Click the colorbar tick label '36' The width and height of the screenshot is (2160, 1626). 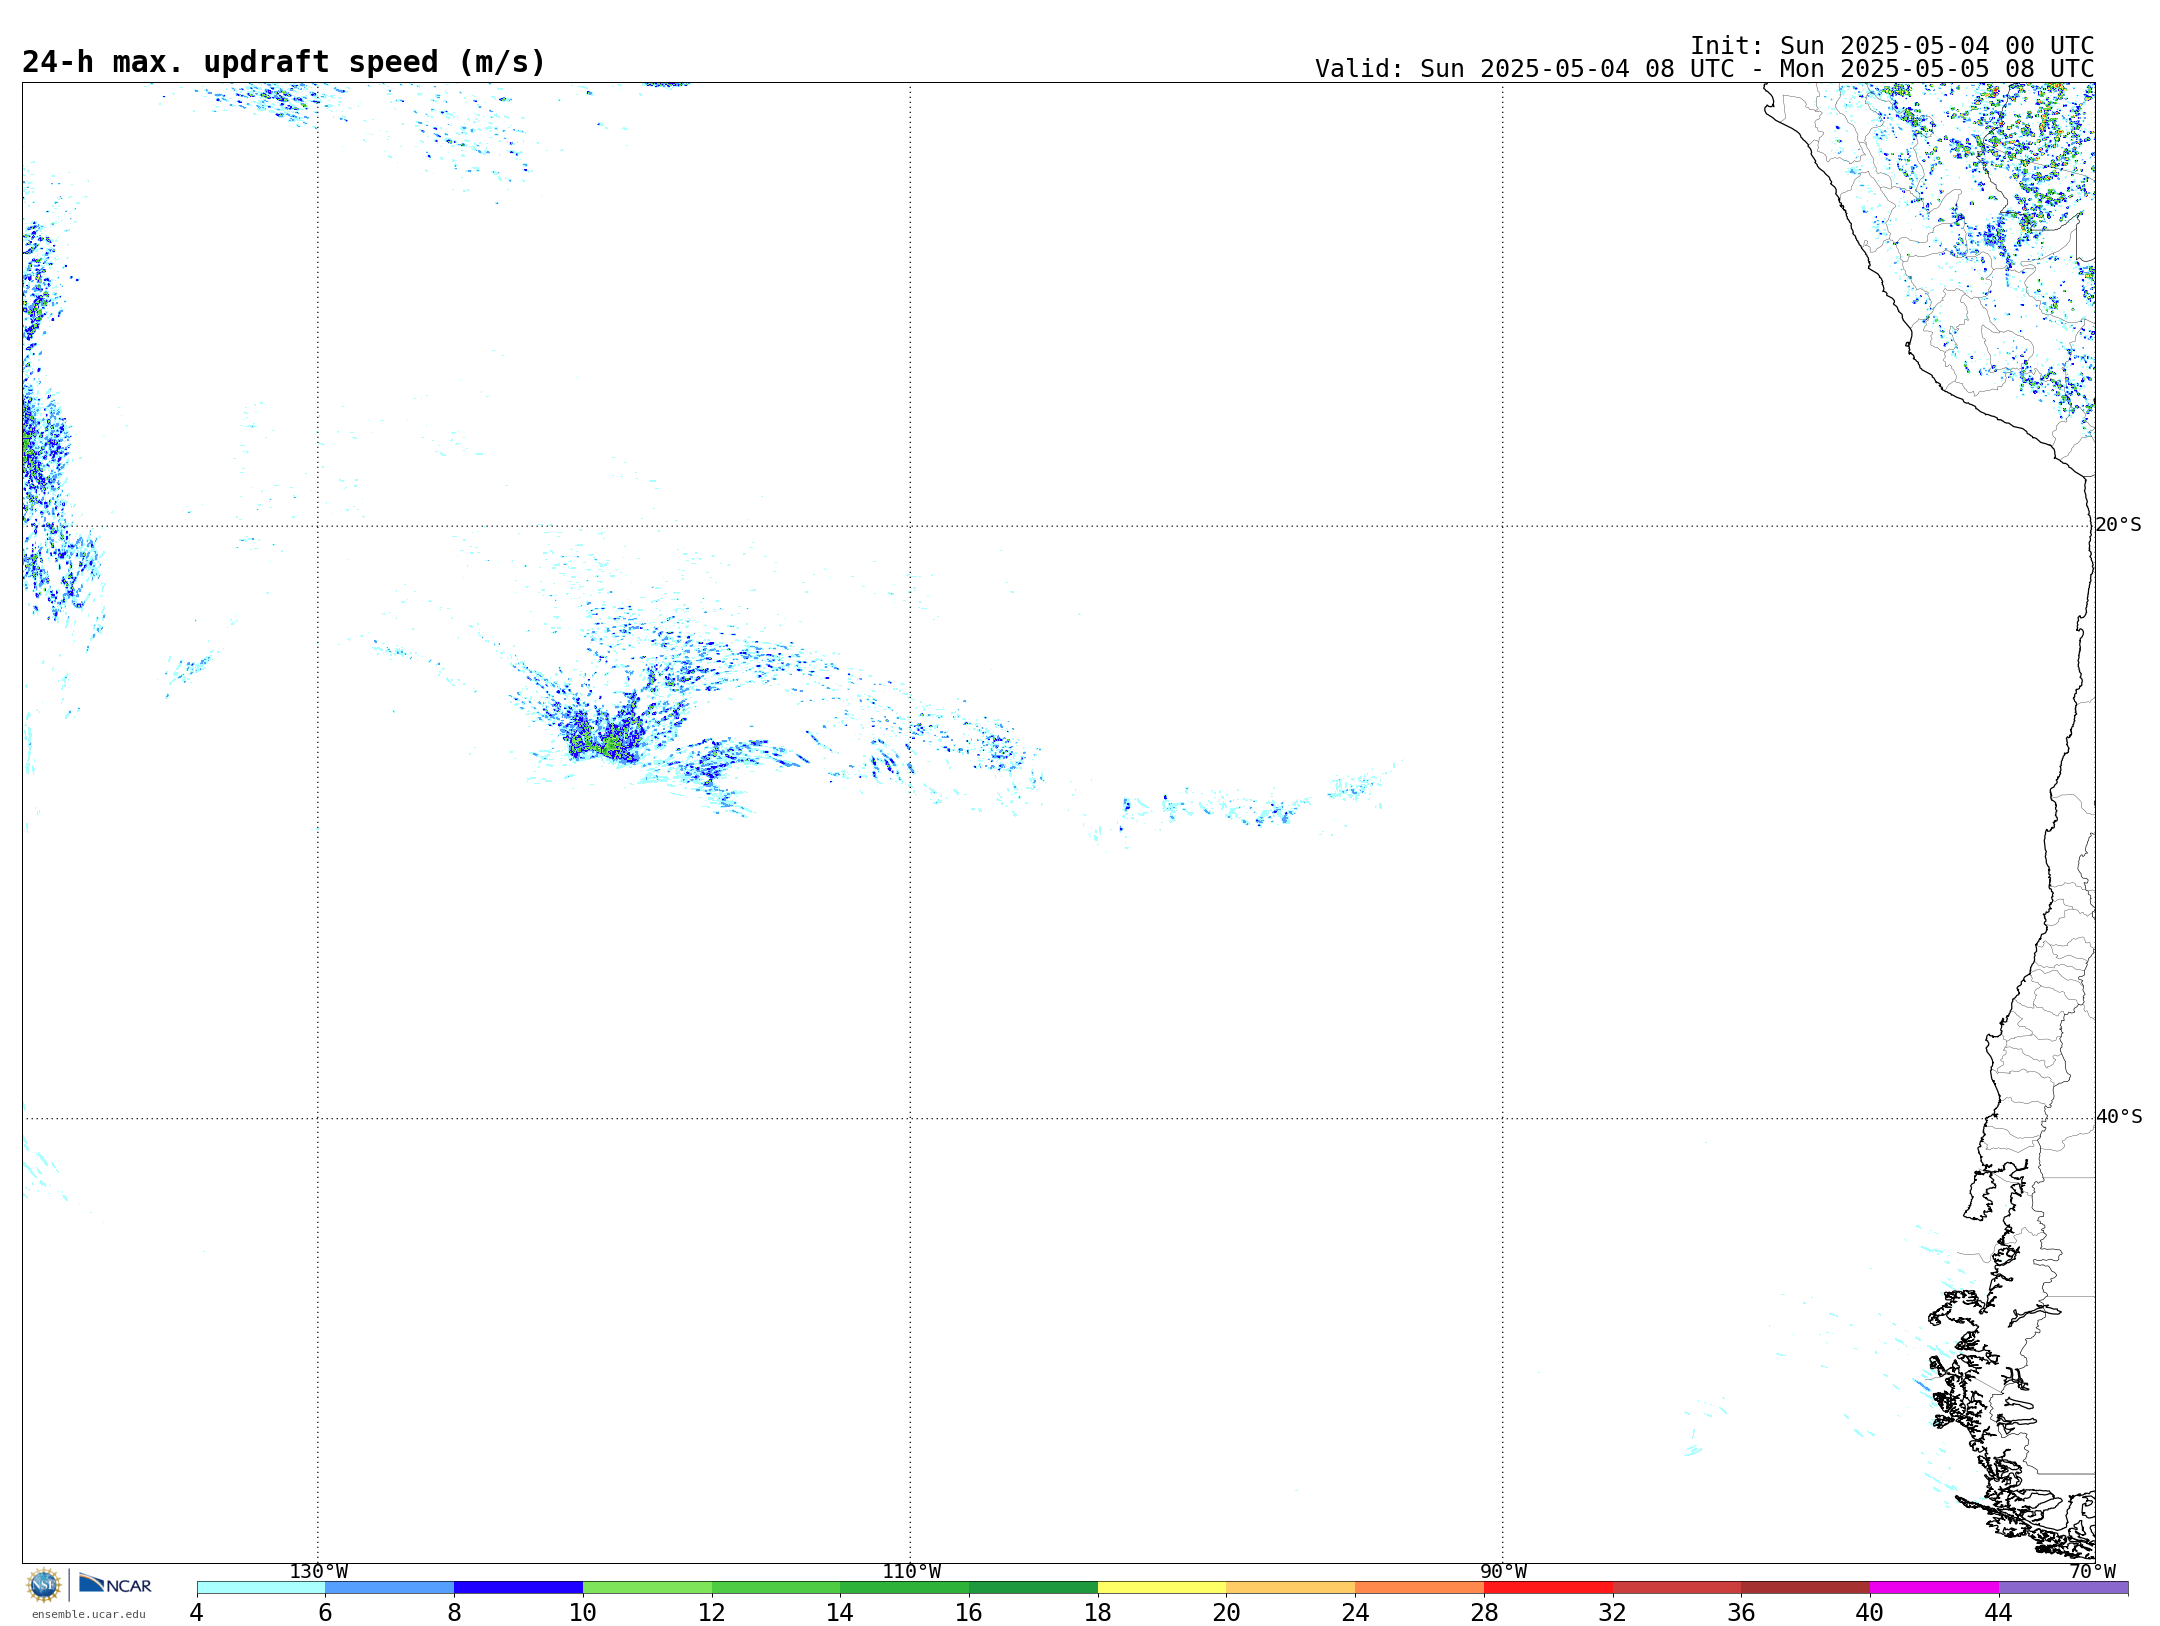[x=1741, y=1613]
